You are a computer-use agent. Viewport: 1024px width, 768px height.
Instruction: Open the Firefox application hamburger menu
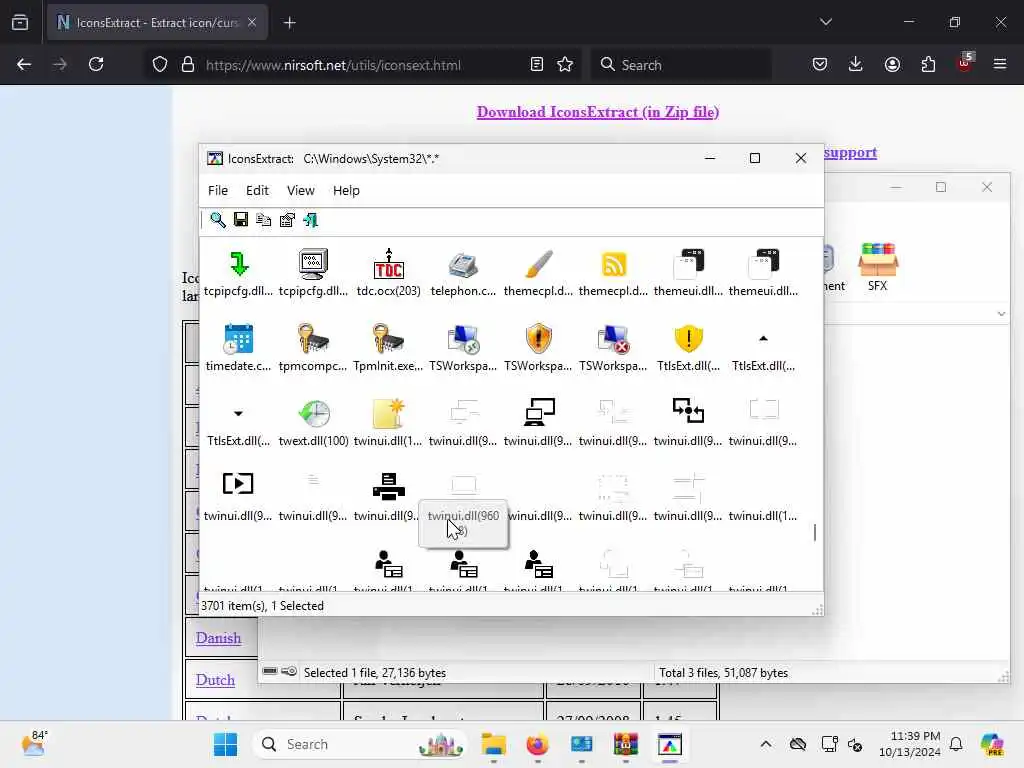(x=999, y=64)
